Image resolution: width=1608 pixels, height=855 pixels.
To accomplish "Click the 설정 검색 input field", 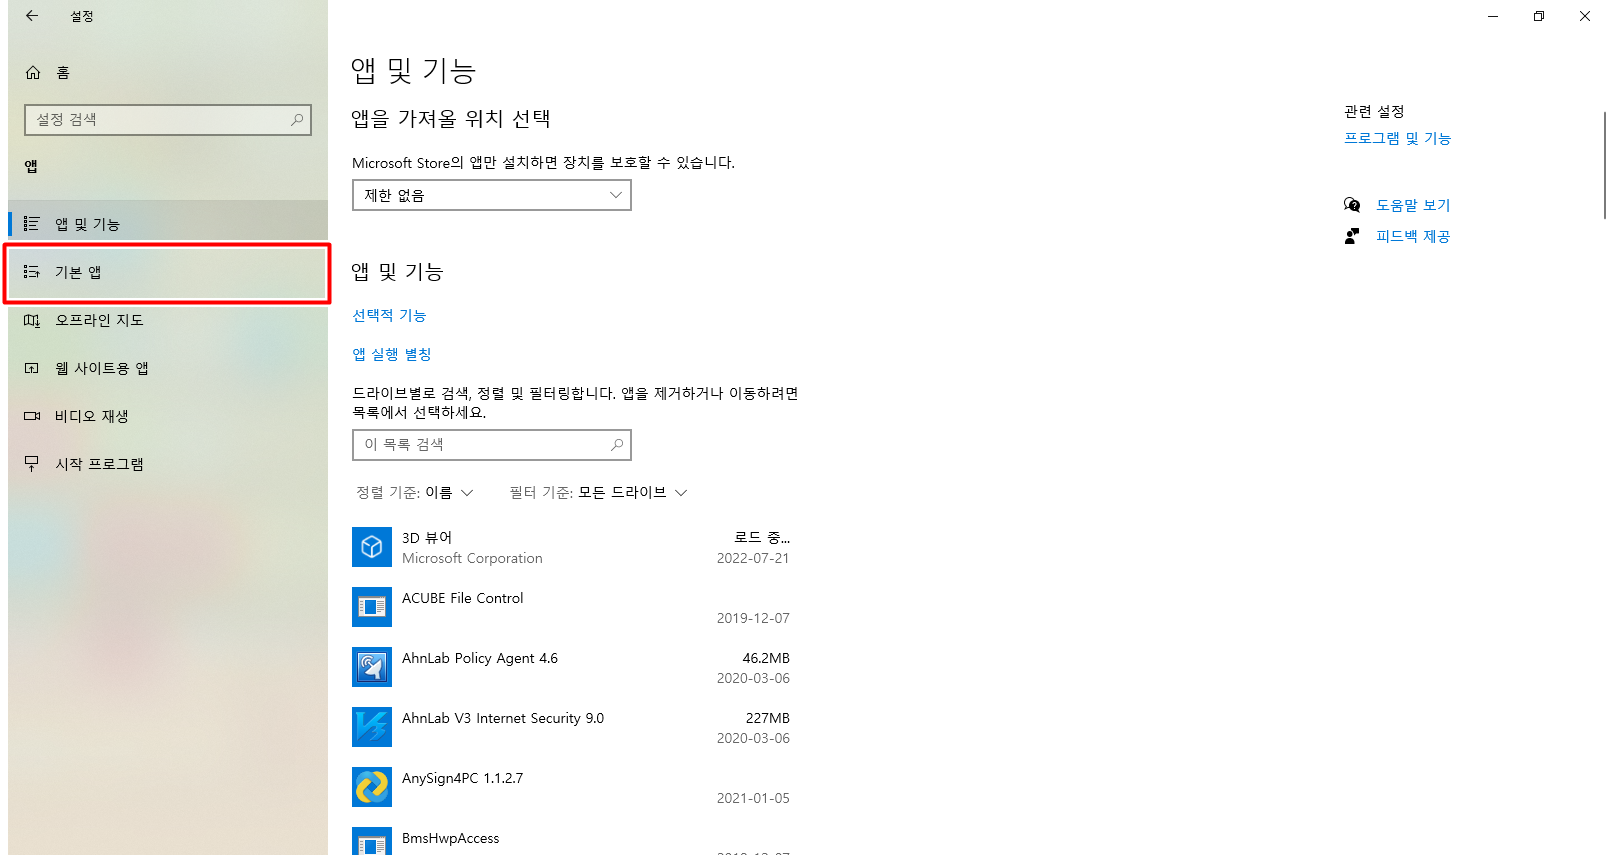I will tap(168, 119).
